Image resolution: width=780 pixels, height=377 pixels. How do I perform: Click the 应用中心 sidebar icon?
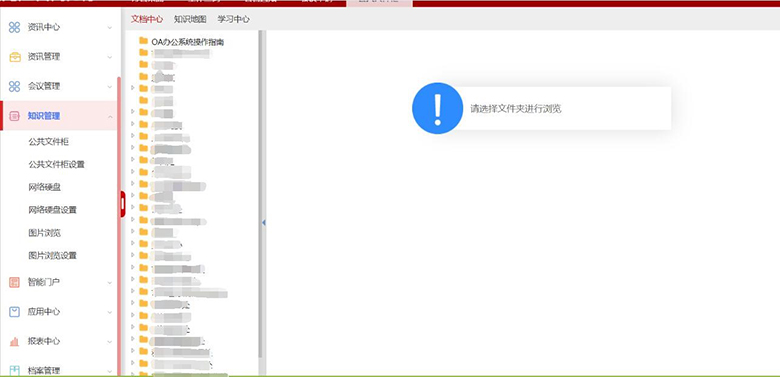pyautogui.click(x=14, y=312)
